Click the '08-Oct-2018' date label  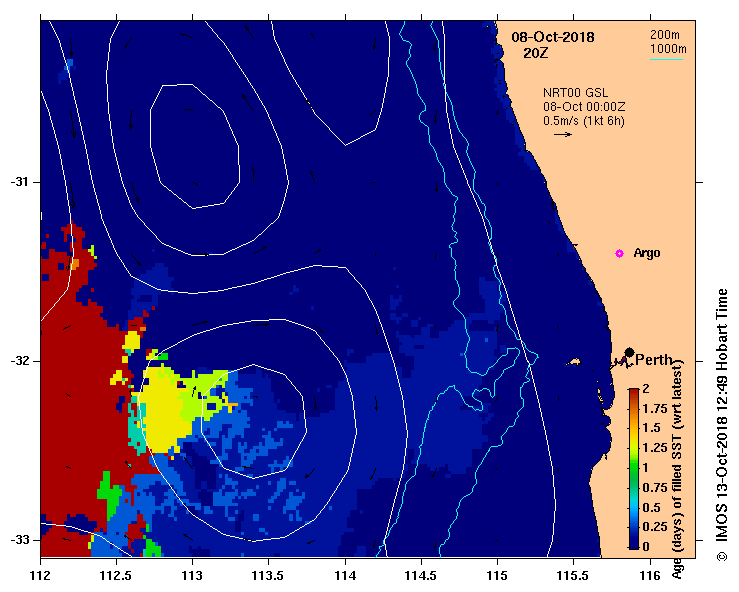click(553, 37)
